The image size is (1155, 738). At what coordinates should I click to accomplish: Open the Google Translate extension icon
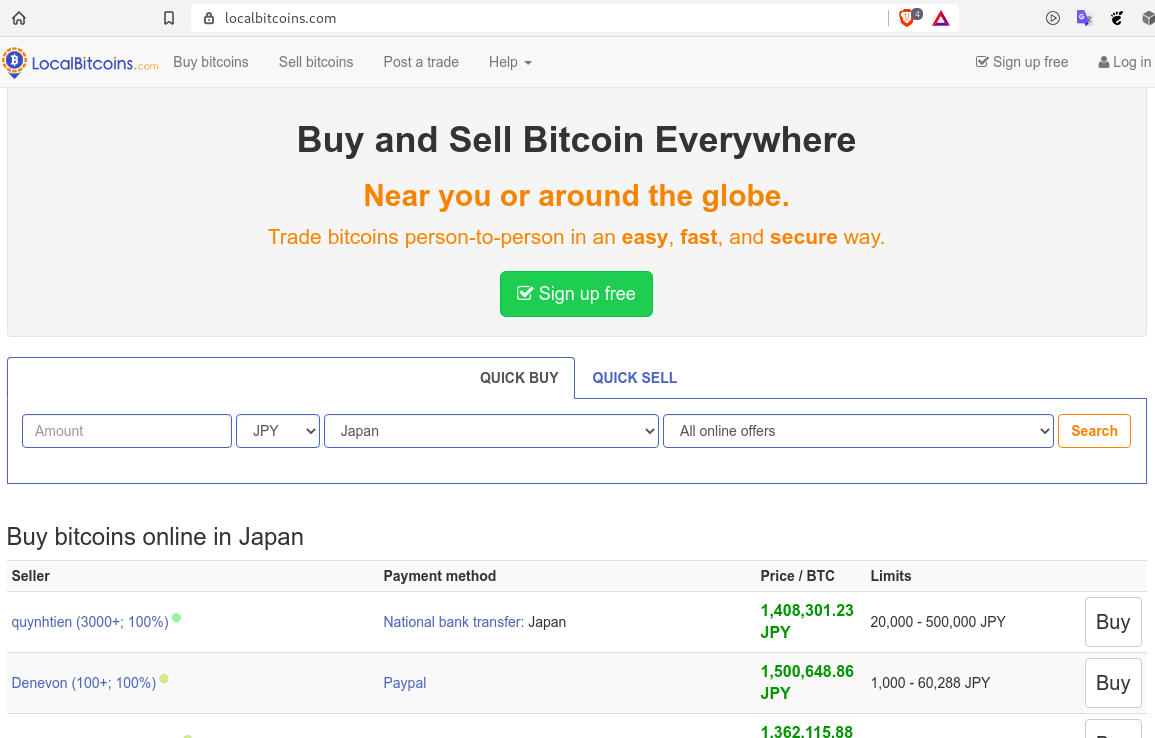point(1084,18)
